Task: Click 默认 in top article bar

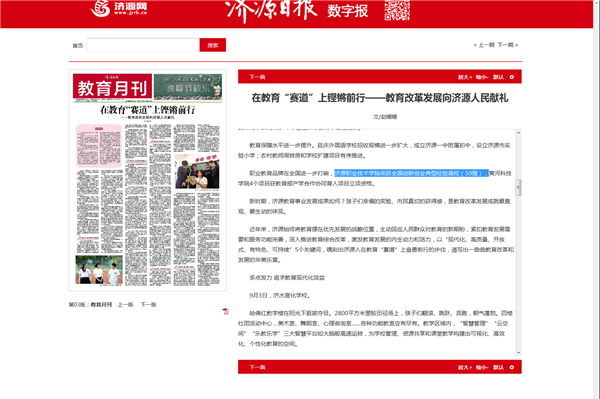Action: coord(498,77)
